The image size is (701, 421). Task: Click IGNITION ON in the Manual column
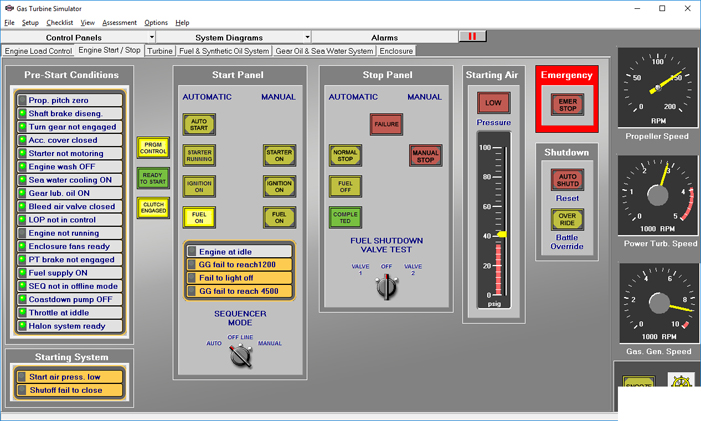[279, 186]
